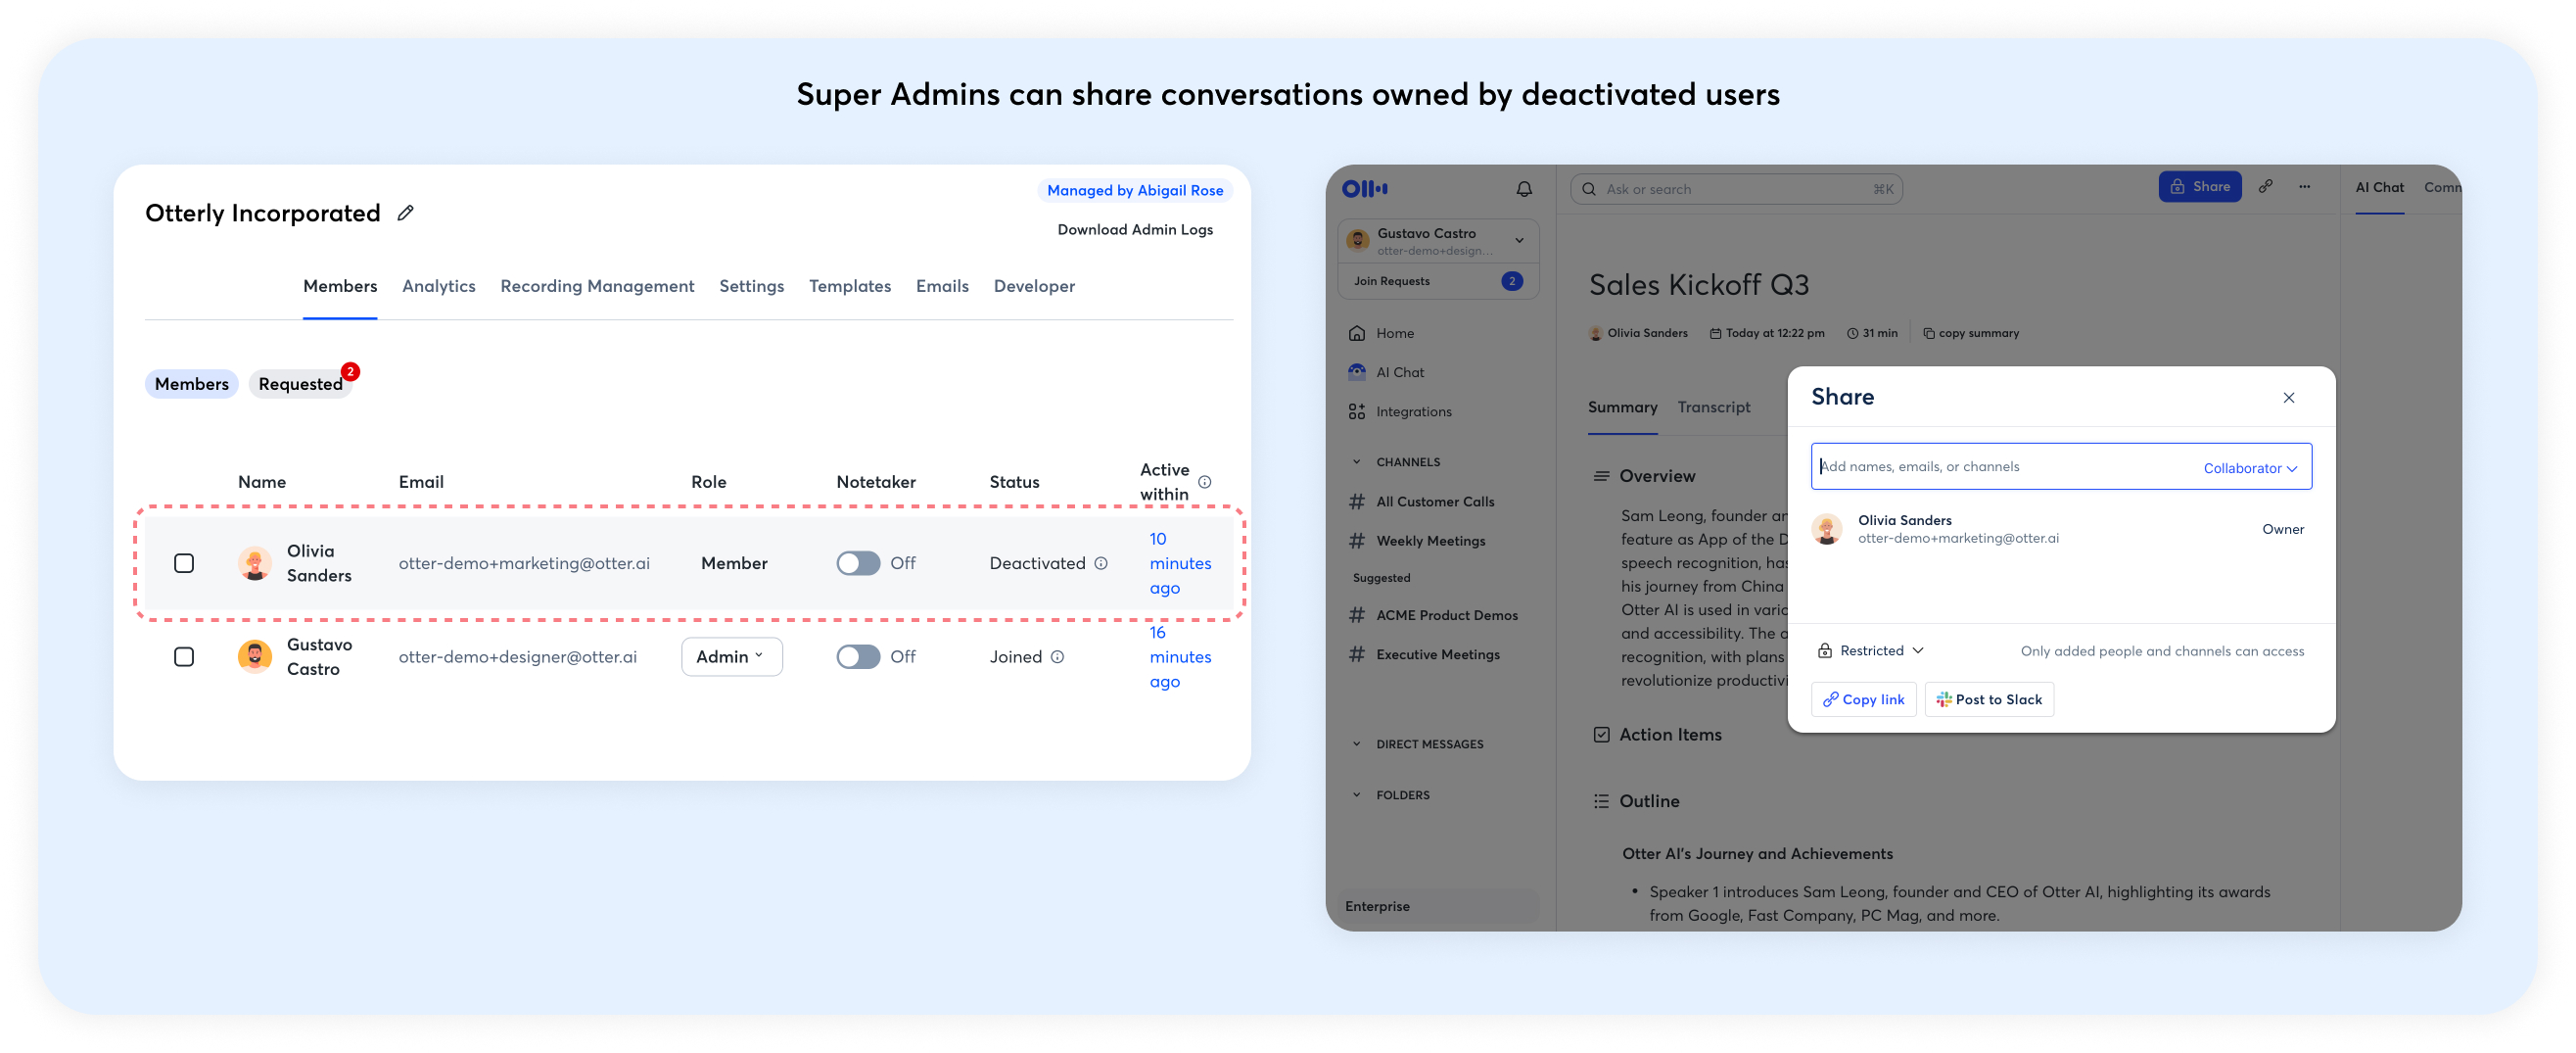Select the Gustavo Castro row checkbox

click(x=184, y=657)
